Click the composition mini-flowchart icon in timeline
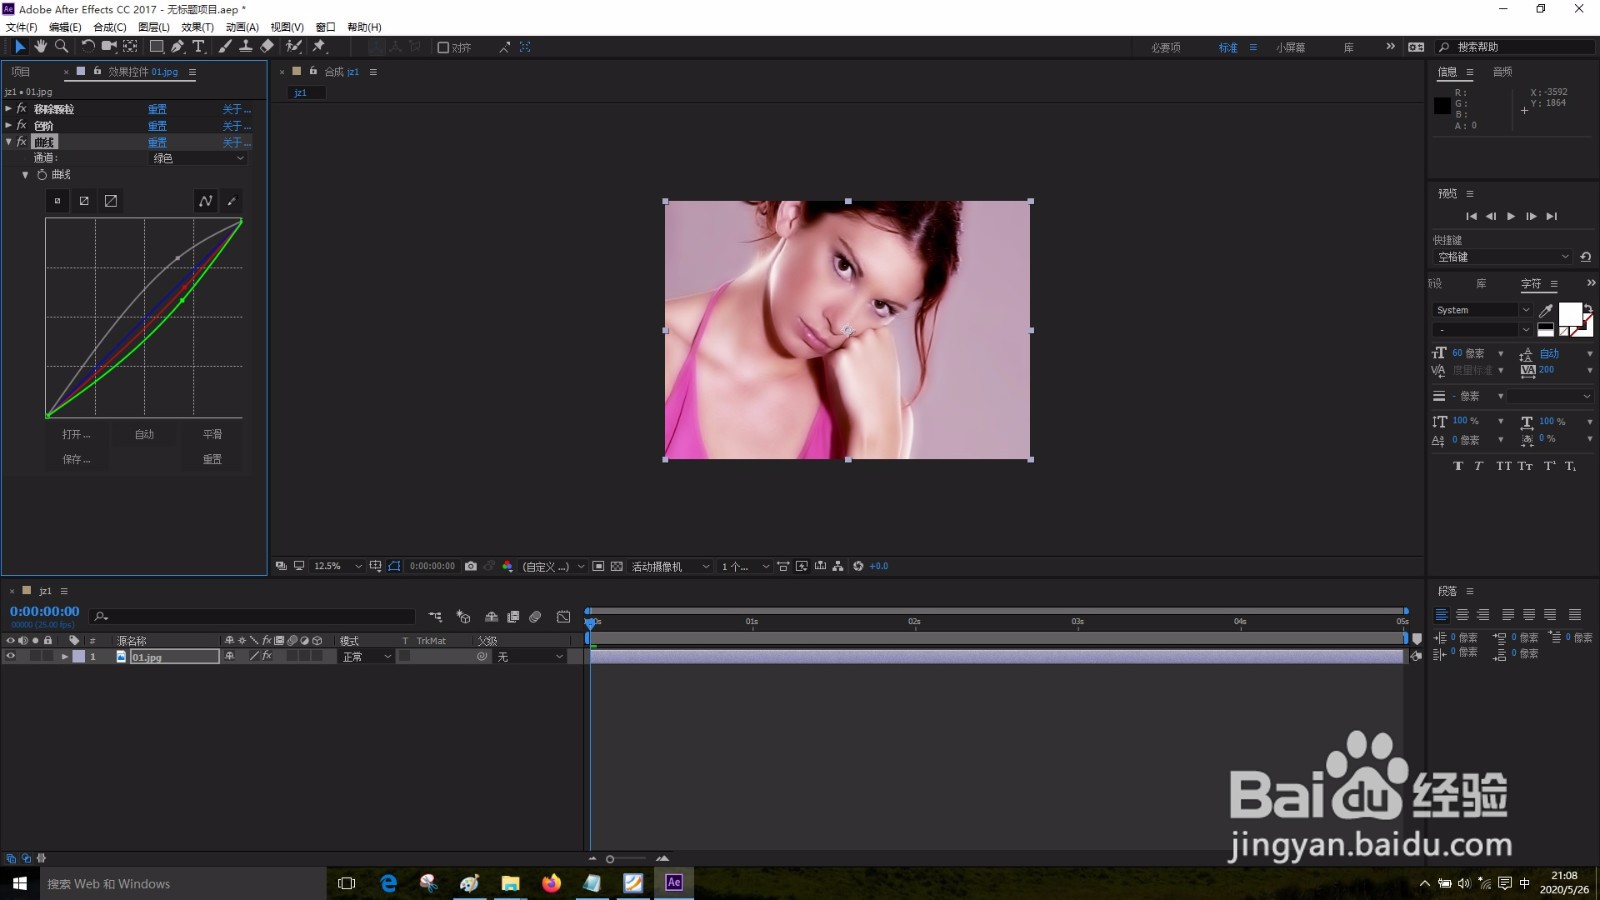This screenshot has width=1600, height=900. [x=435, y=617]
